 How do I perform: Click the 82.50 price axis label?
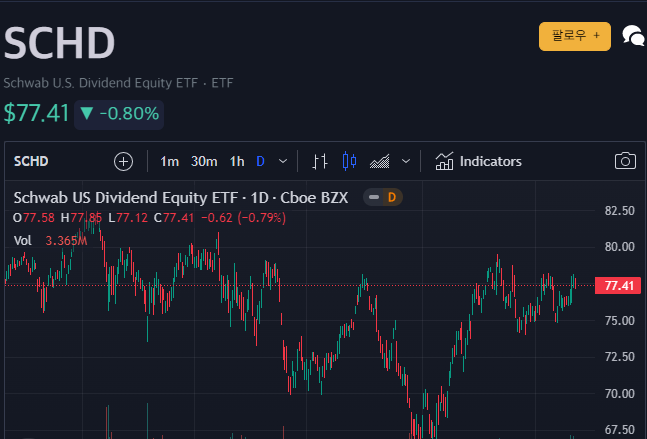(x=619, y=211)
